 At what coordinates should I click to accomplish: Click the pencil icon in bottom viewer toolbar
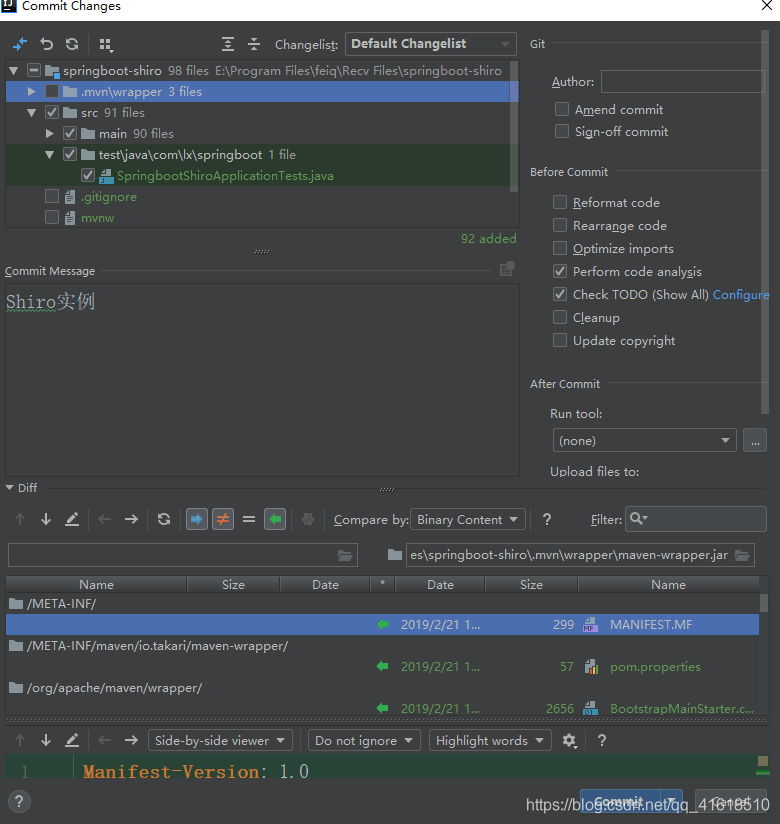pos(72,740)
